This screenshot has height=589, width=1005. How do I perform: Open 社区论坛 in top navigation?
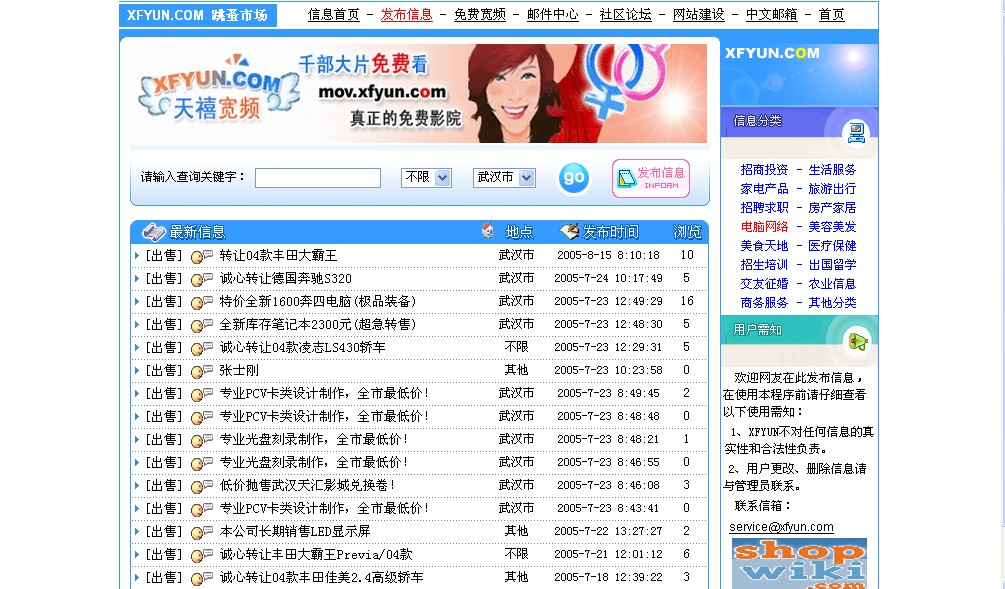click(626, 15)
